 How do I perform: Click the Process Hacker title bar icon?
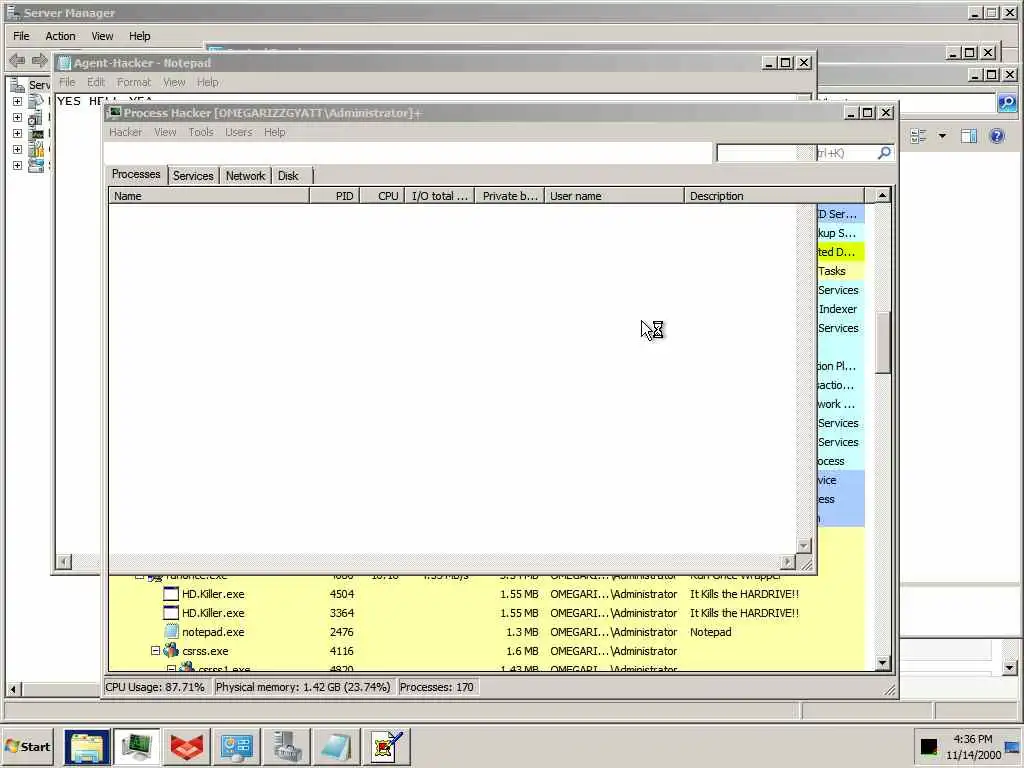tap(115, 113)
